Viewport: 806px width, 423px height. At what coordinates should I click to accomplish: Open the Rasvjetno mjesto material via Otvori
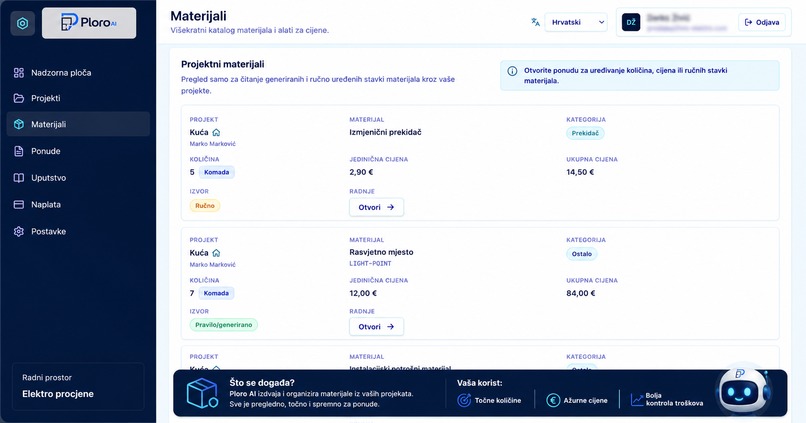[376, 326]
